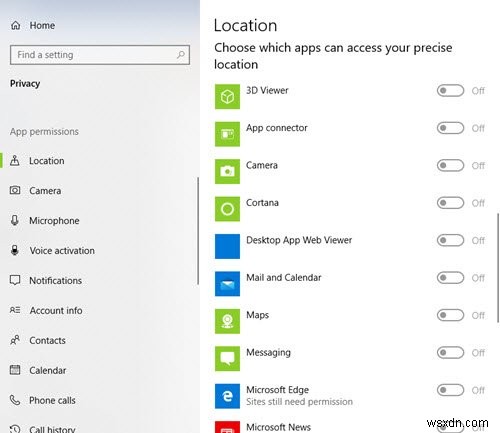The width and height of the screenshot is (500, 433).
Task: Toggle Messaging location access switch
Action: pos(450,352)
